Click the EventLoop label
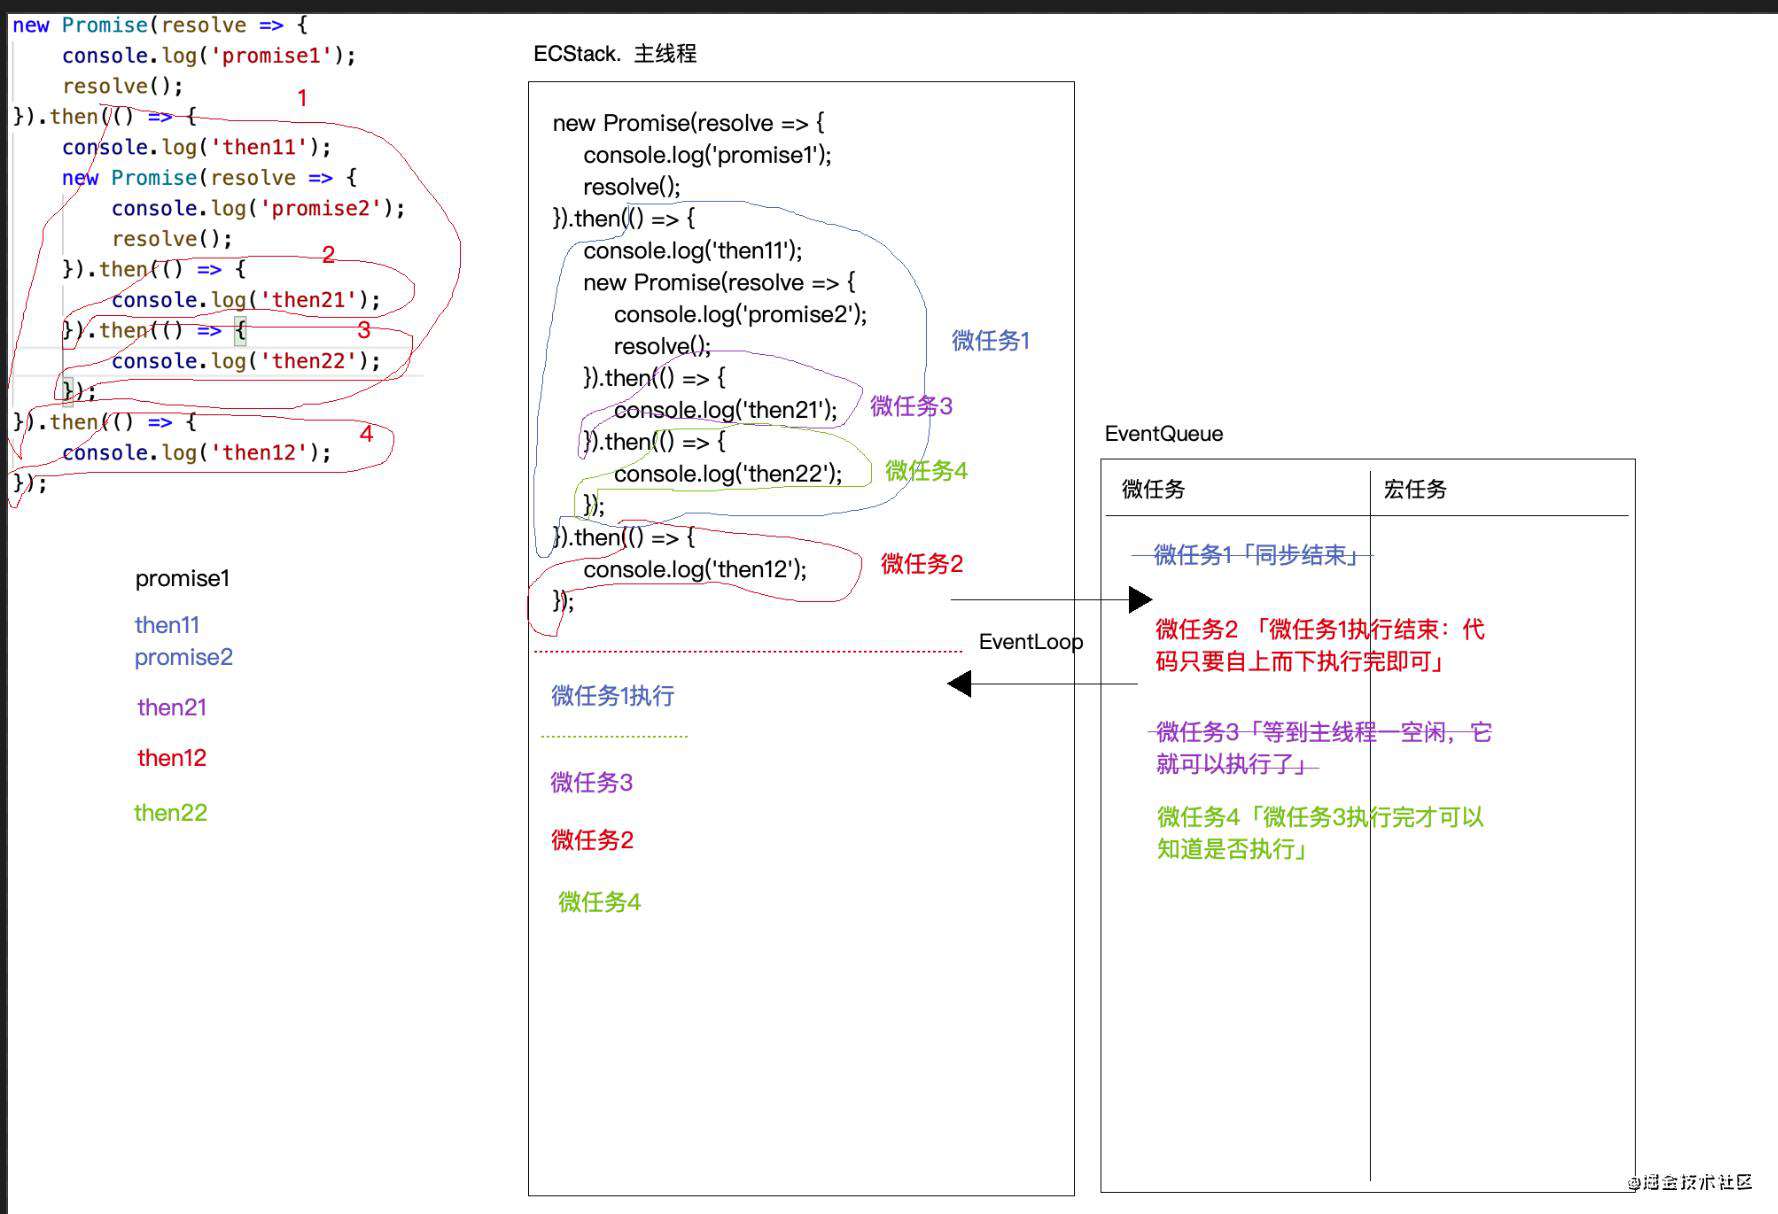The image size is (1778, 1214). coord(1031,642)
